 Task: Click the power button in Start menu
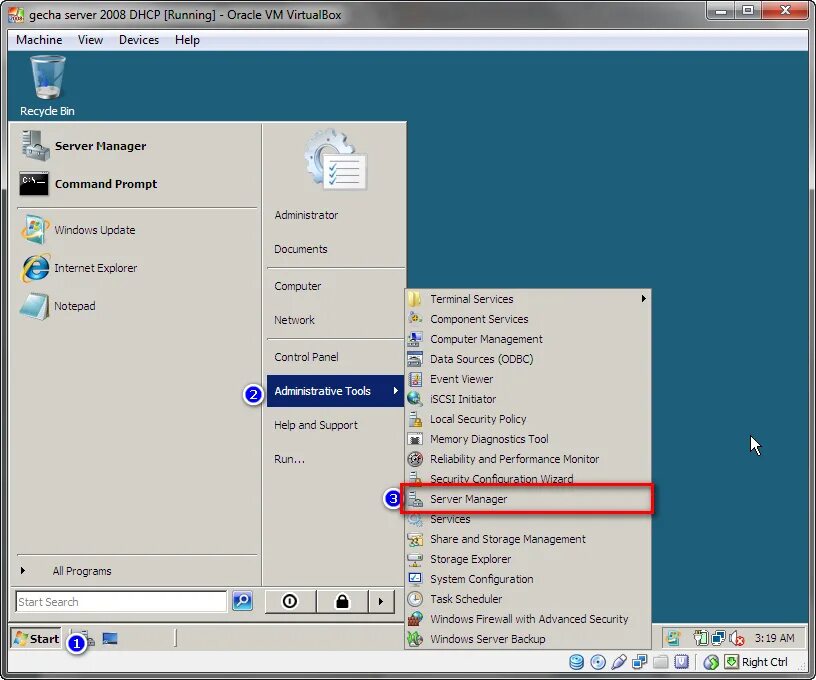tap(290, 601)
